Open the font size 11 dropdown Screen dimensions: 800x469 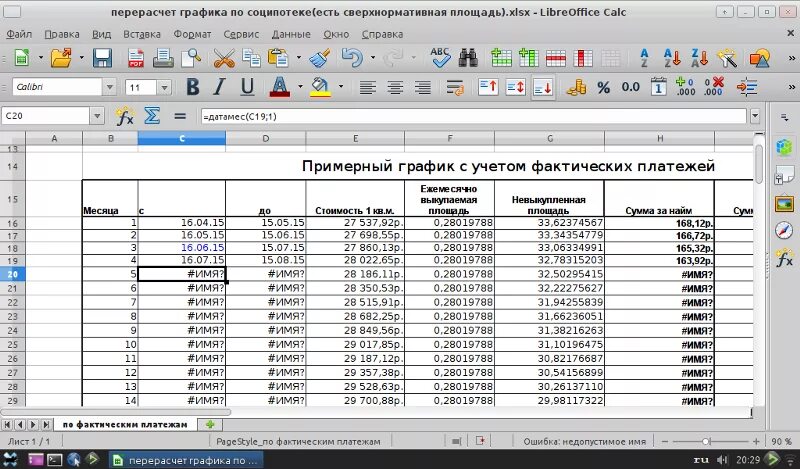click(164, 87)
